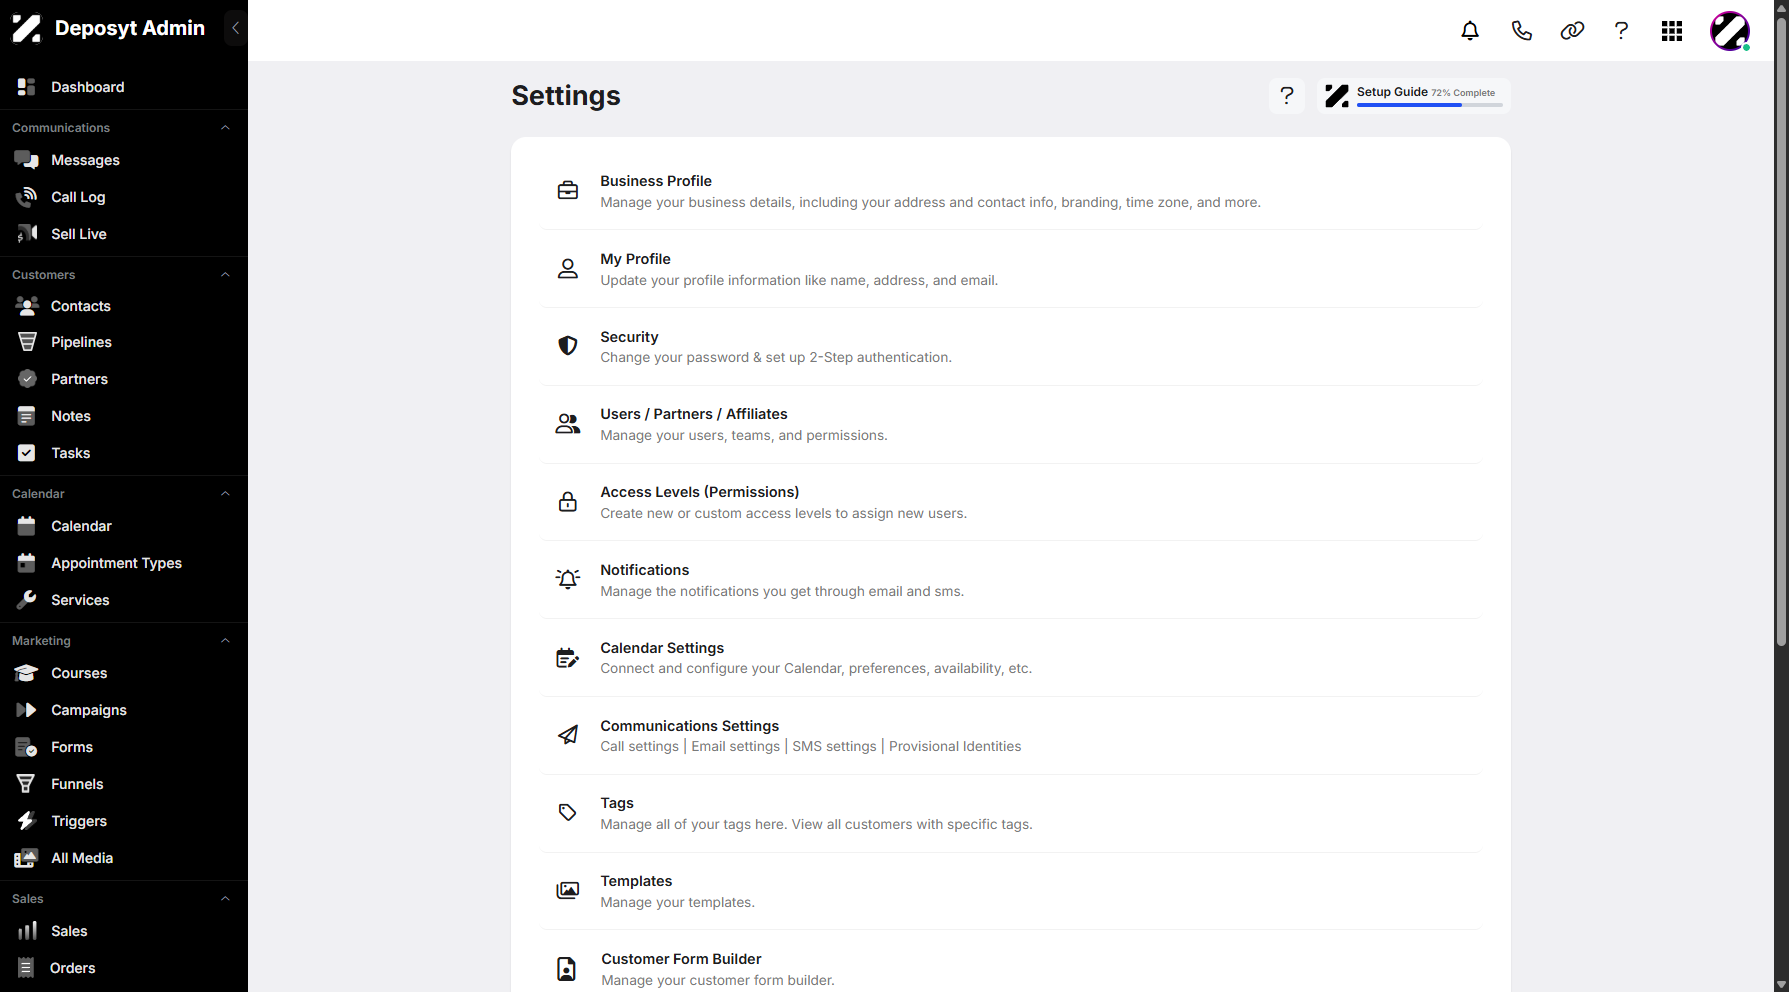Viewport: 1789px width, 992px height.
Task: Open the notifications bell icon
Action: [1470, 31]
